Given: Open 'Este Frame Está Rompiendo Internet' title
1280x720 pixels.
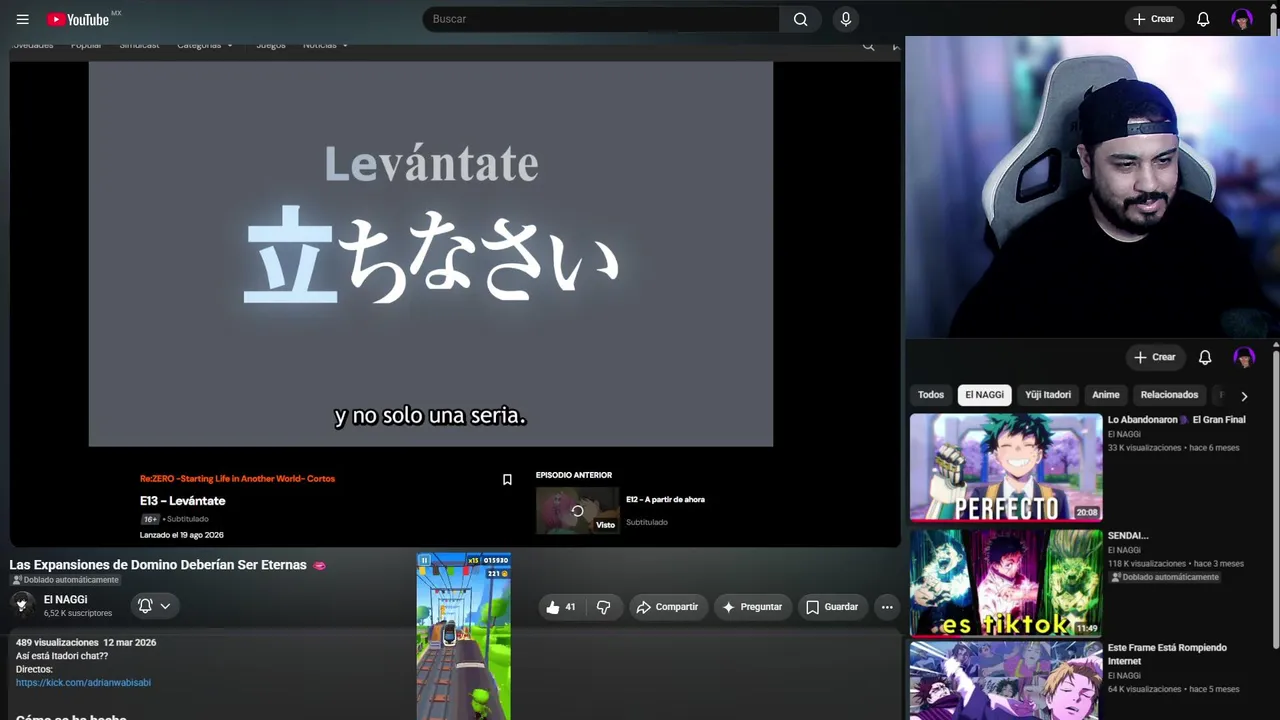Looking at the screenshot, I should click(x=1167, y=654).
